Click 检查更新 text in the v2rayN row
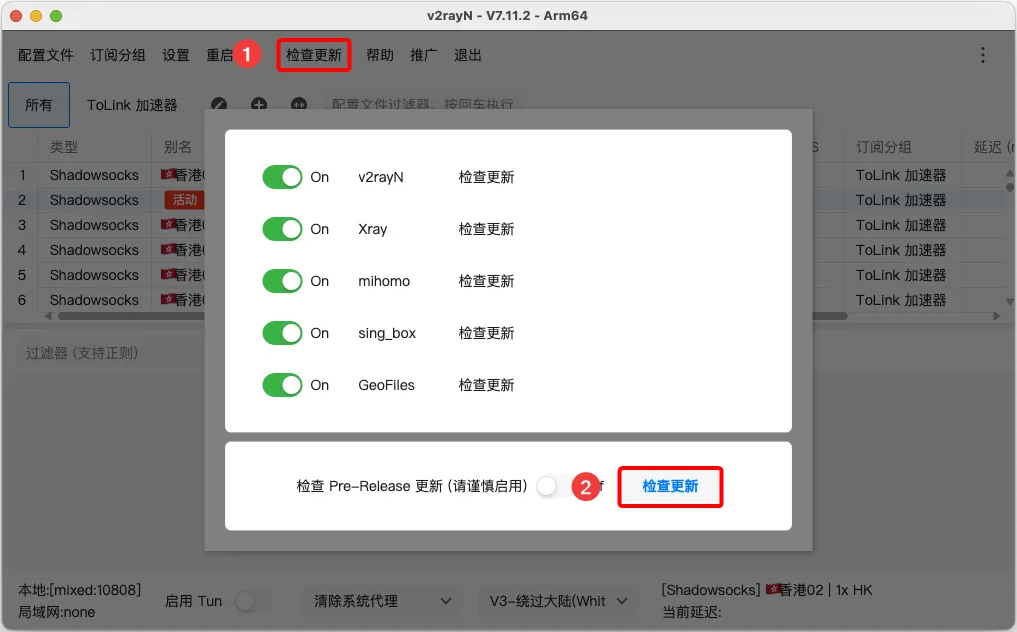The height and width of the screenshot is (632, 1017). (486, 177)
